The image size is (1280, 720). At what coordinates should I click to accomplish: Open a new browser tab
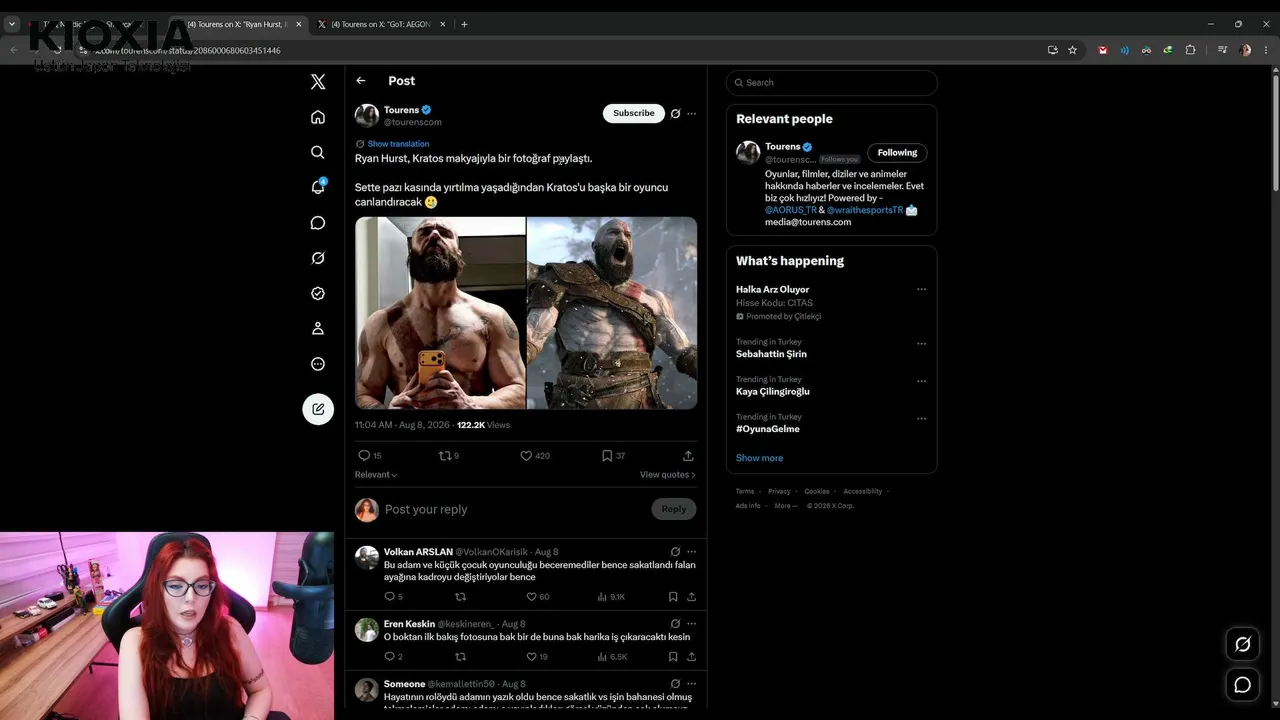pyautogui.click(x=464, y=24)
